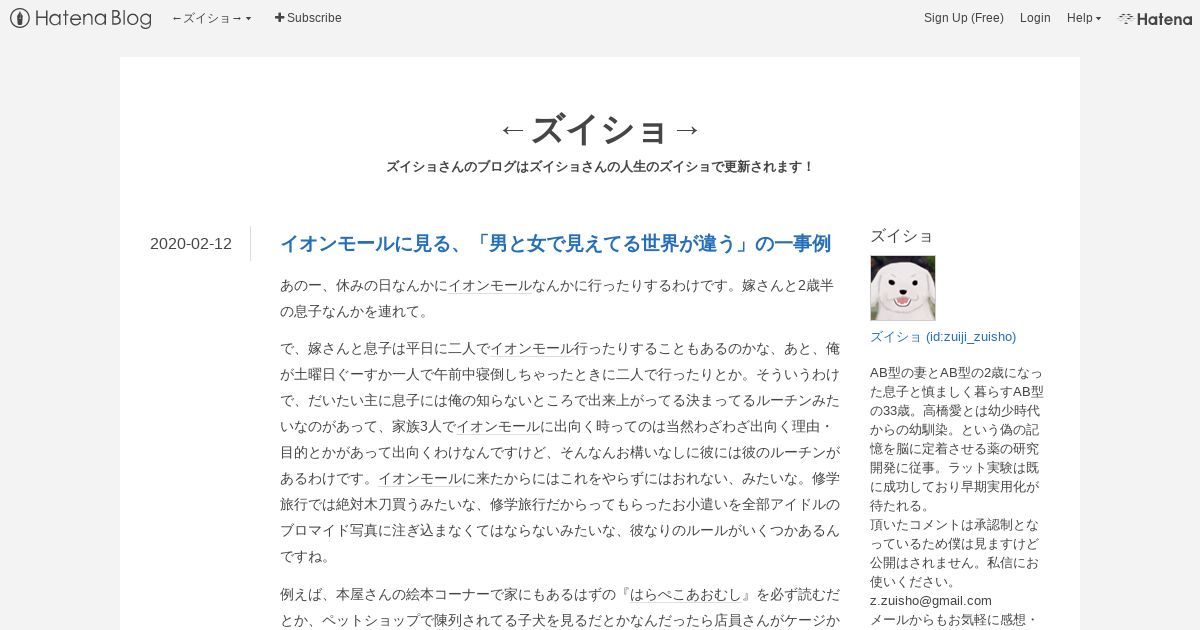Screen dimensions: 1200x630
Task: Select the blog tagline ズイショさんのブログは...更新されます！
Action: [600, 167]
